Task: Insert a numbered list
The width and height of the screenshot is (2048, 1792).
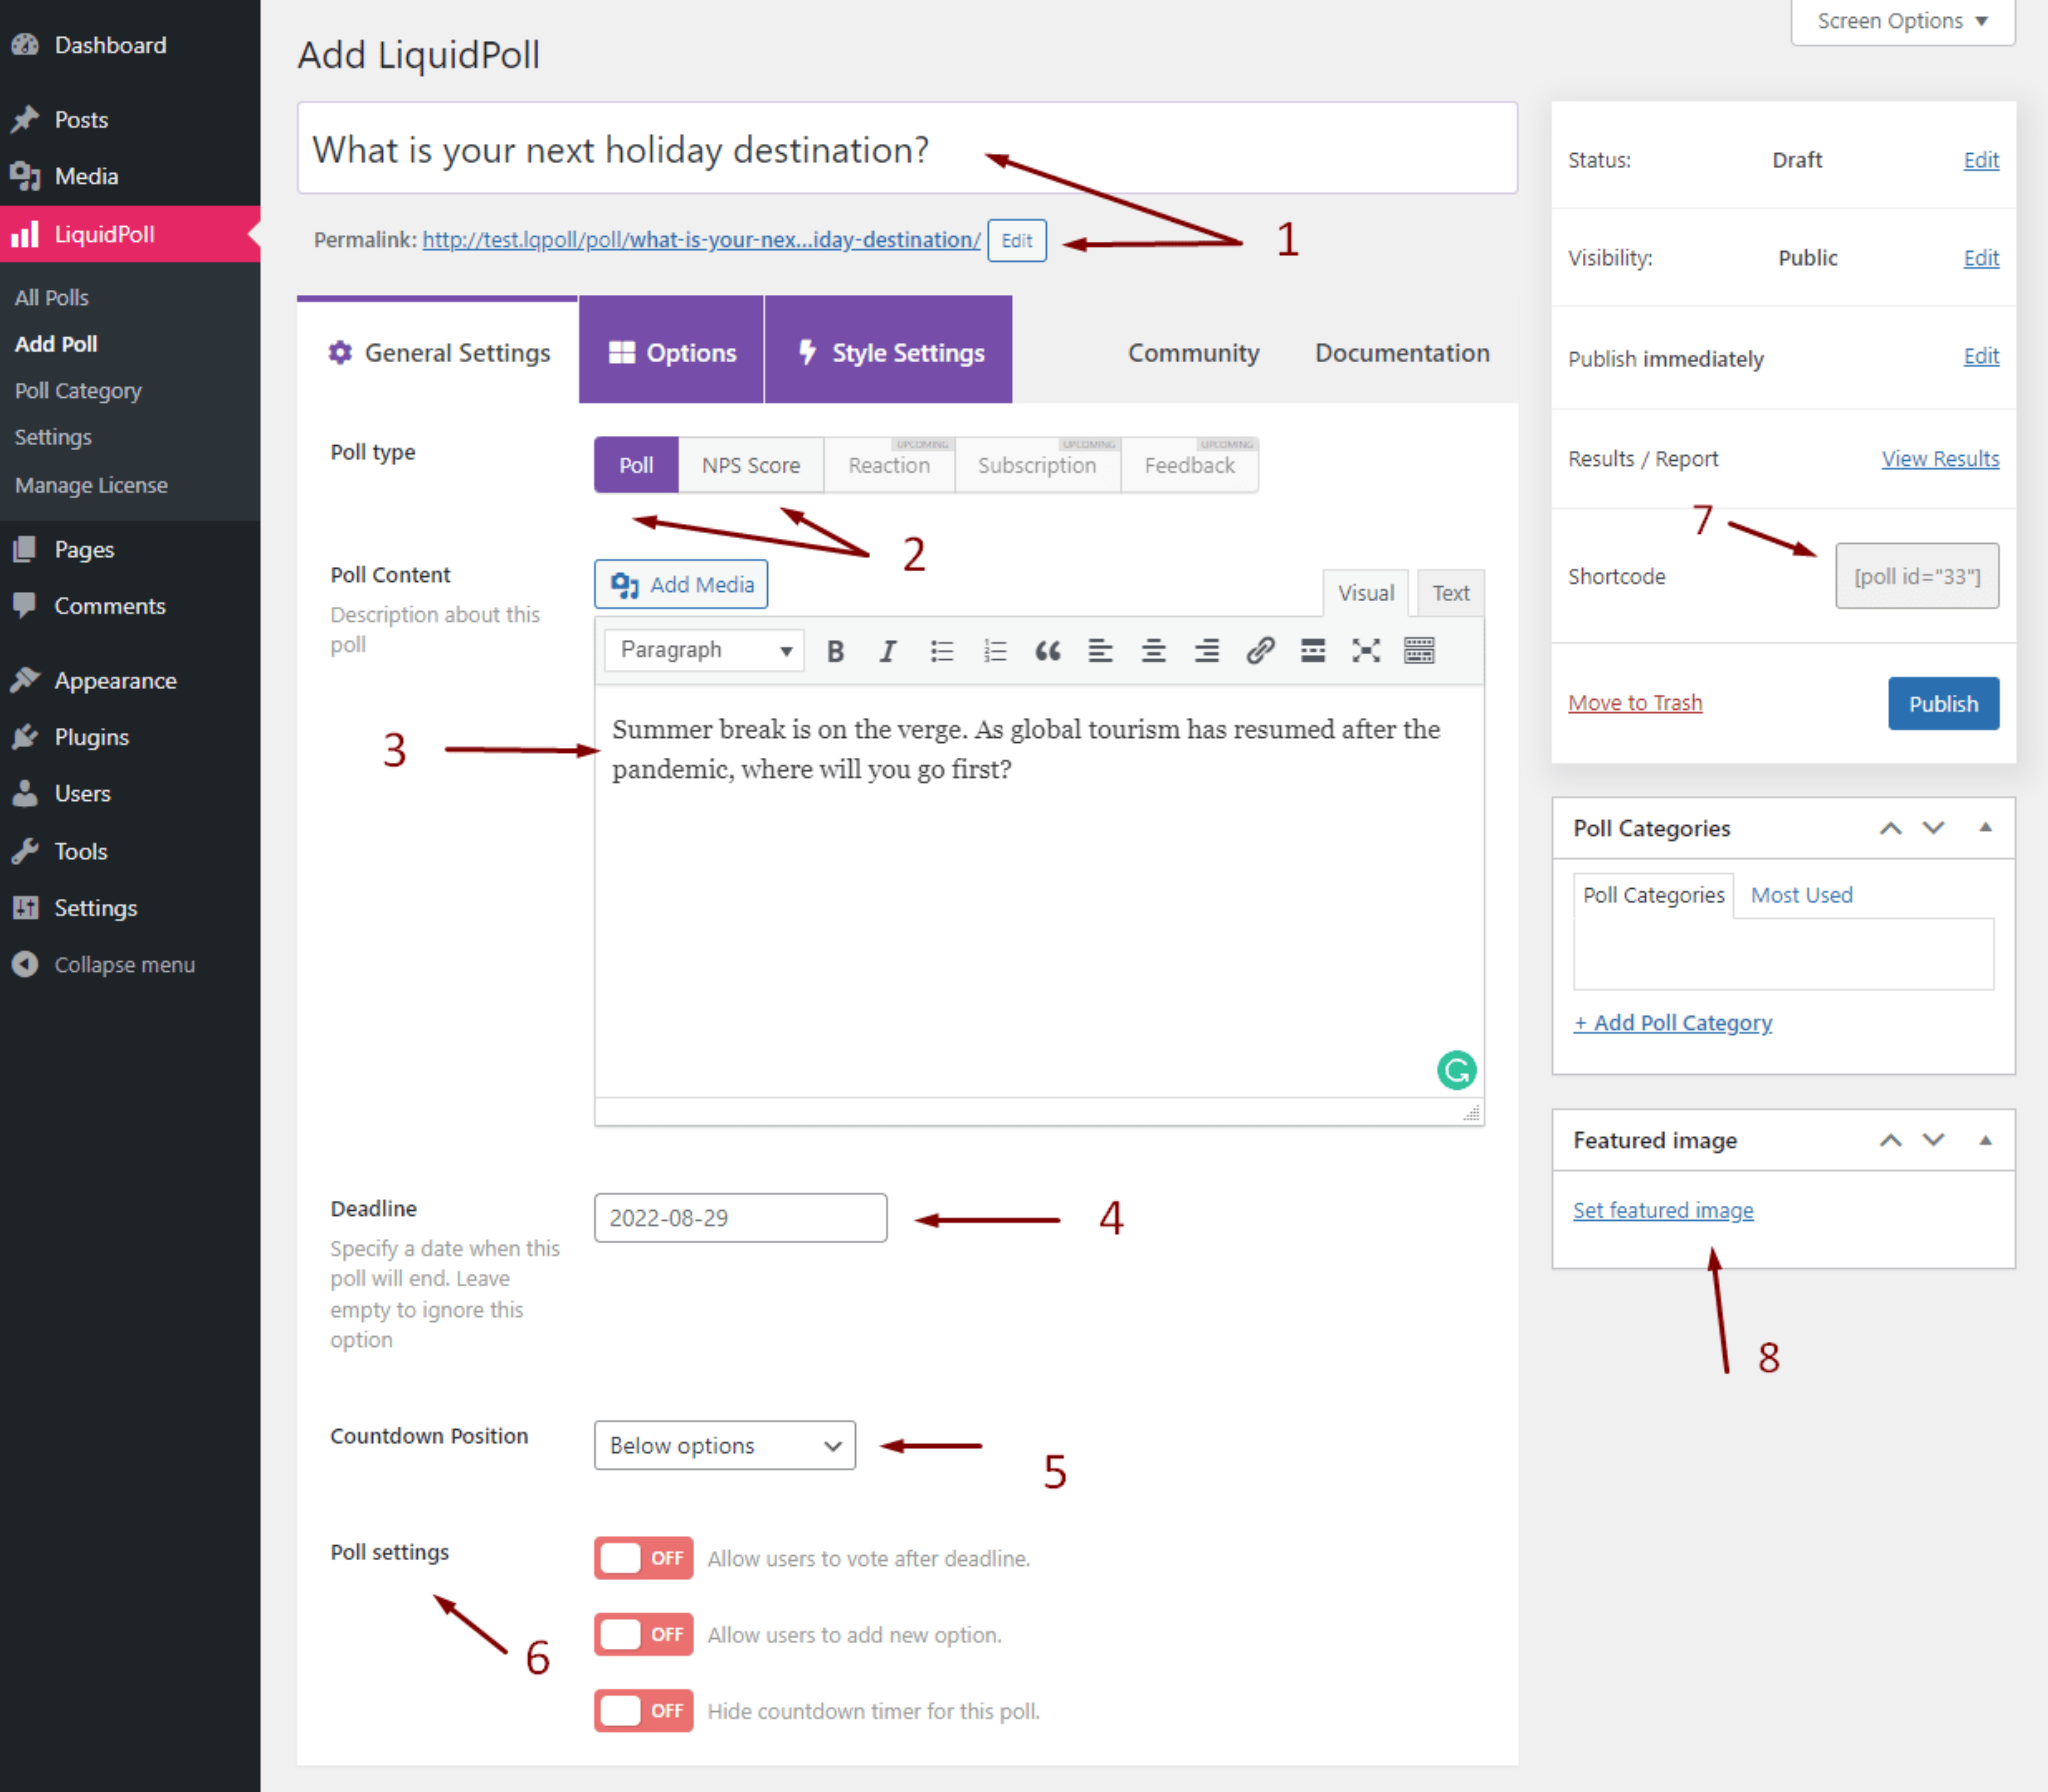Action: pyautogui.click(x=995, y=651)
